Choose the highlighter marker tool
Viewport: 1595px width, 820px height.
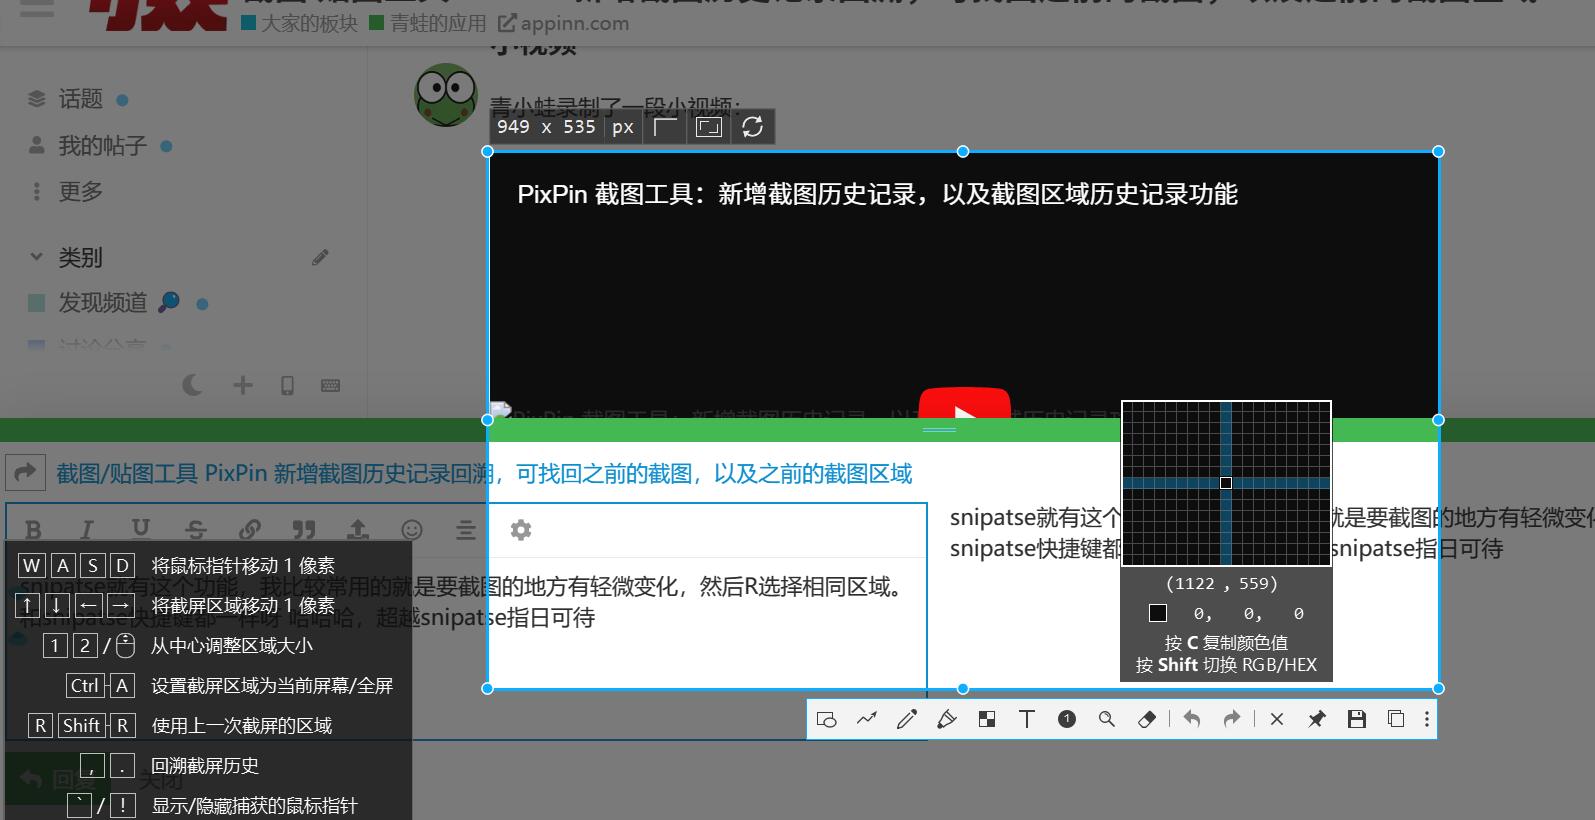947,719
